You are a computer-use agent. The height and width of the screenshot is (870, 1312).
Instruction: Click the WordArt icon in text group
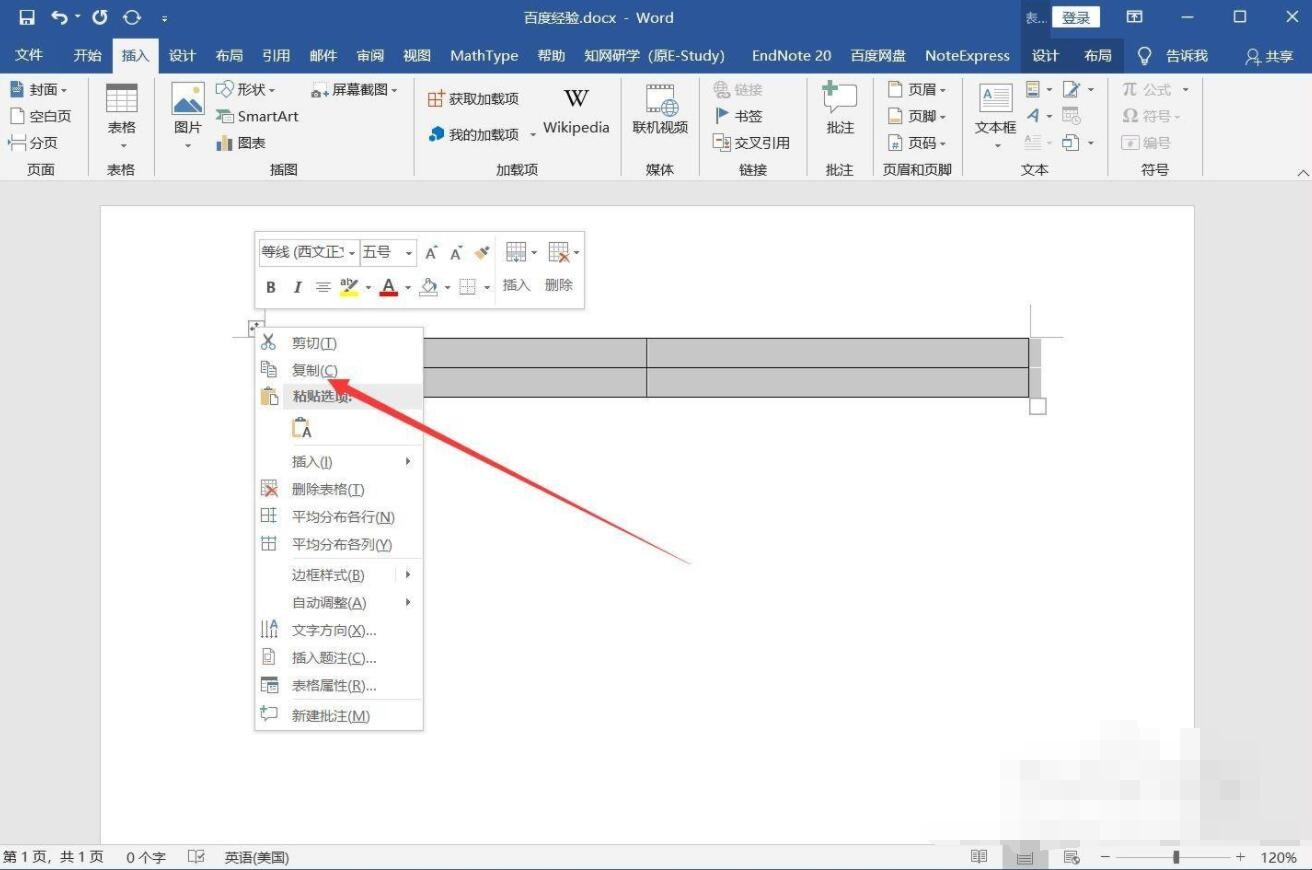tap(1034, 116)
